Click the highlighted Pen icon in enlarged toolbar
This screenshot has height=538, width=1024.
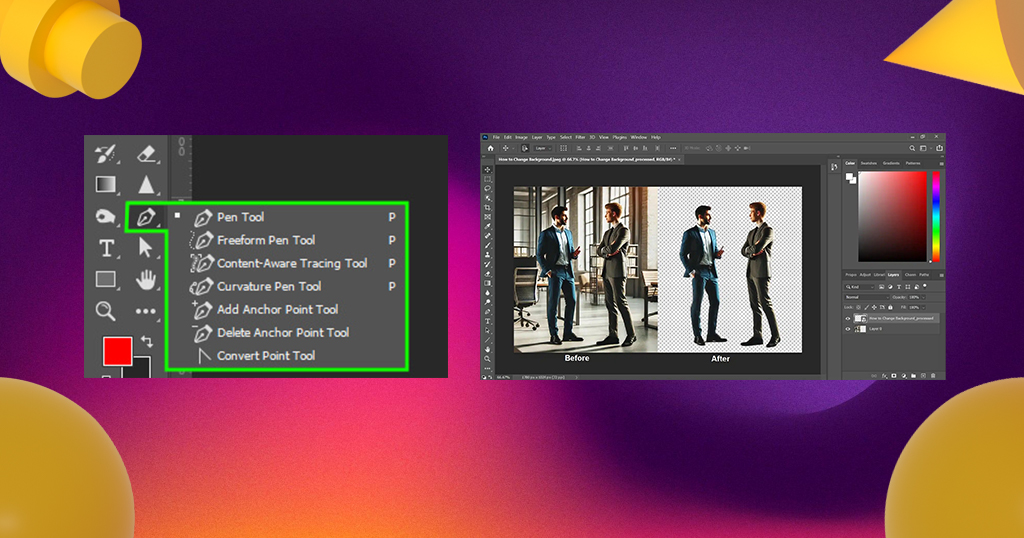(146, 217)
